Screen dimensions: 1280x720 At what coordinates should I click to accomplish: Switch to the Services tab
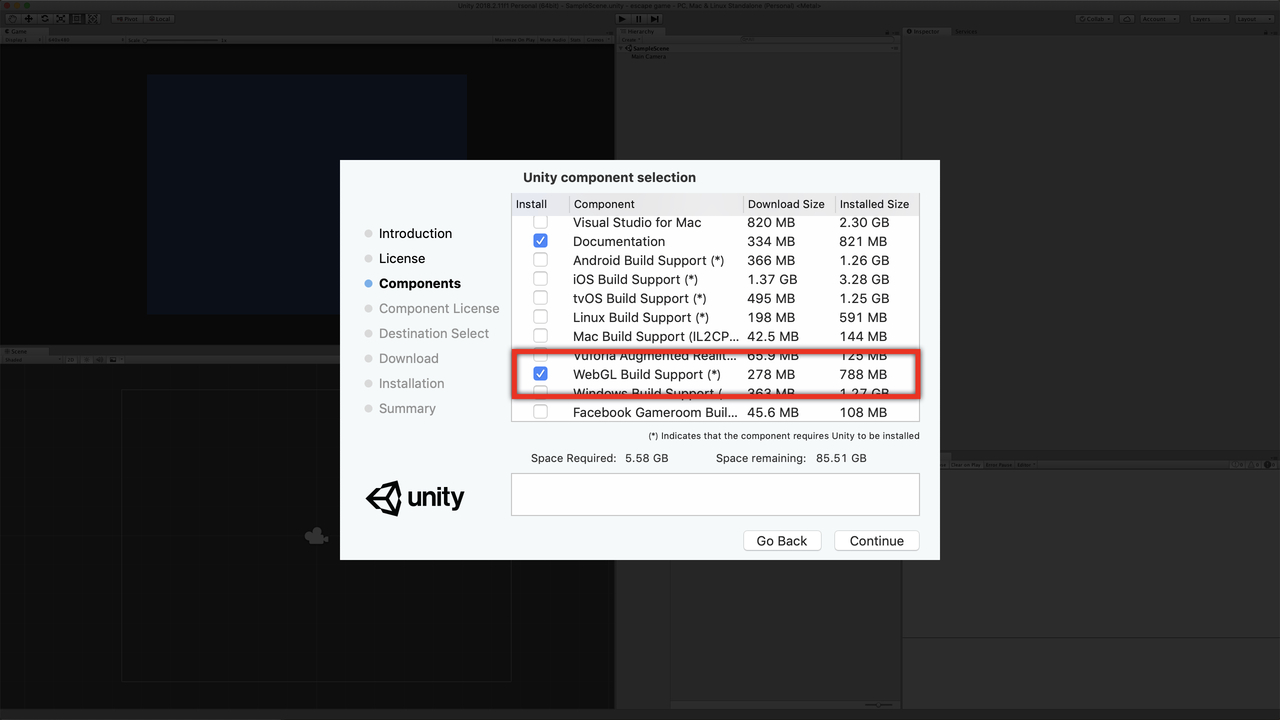(x=966, y=31)
